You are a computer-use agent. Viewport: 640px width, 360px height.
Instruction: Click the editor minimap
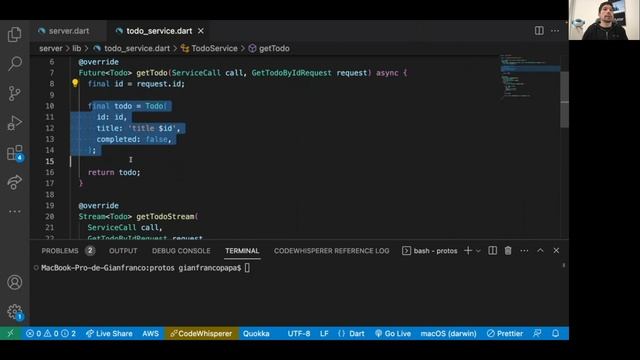click(x=529, y=76)
